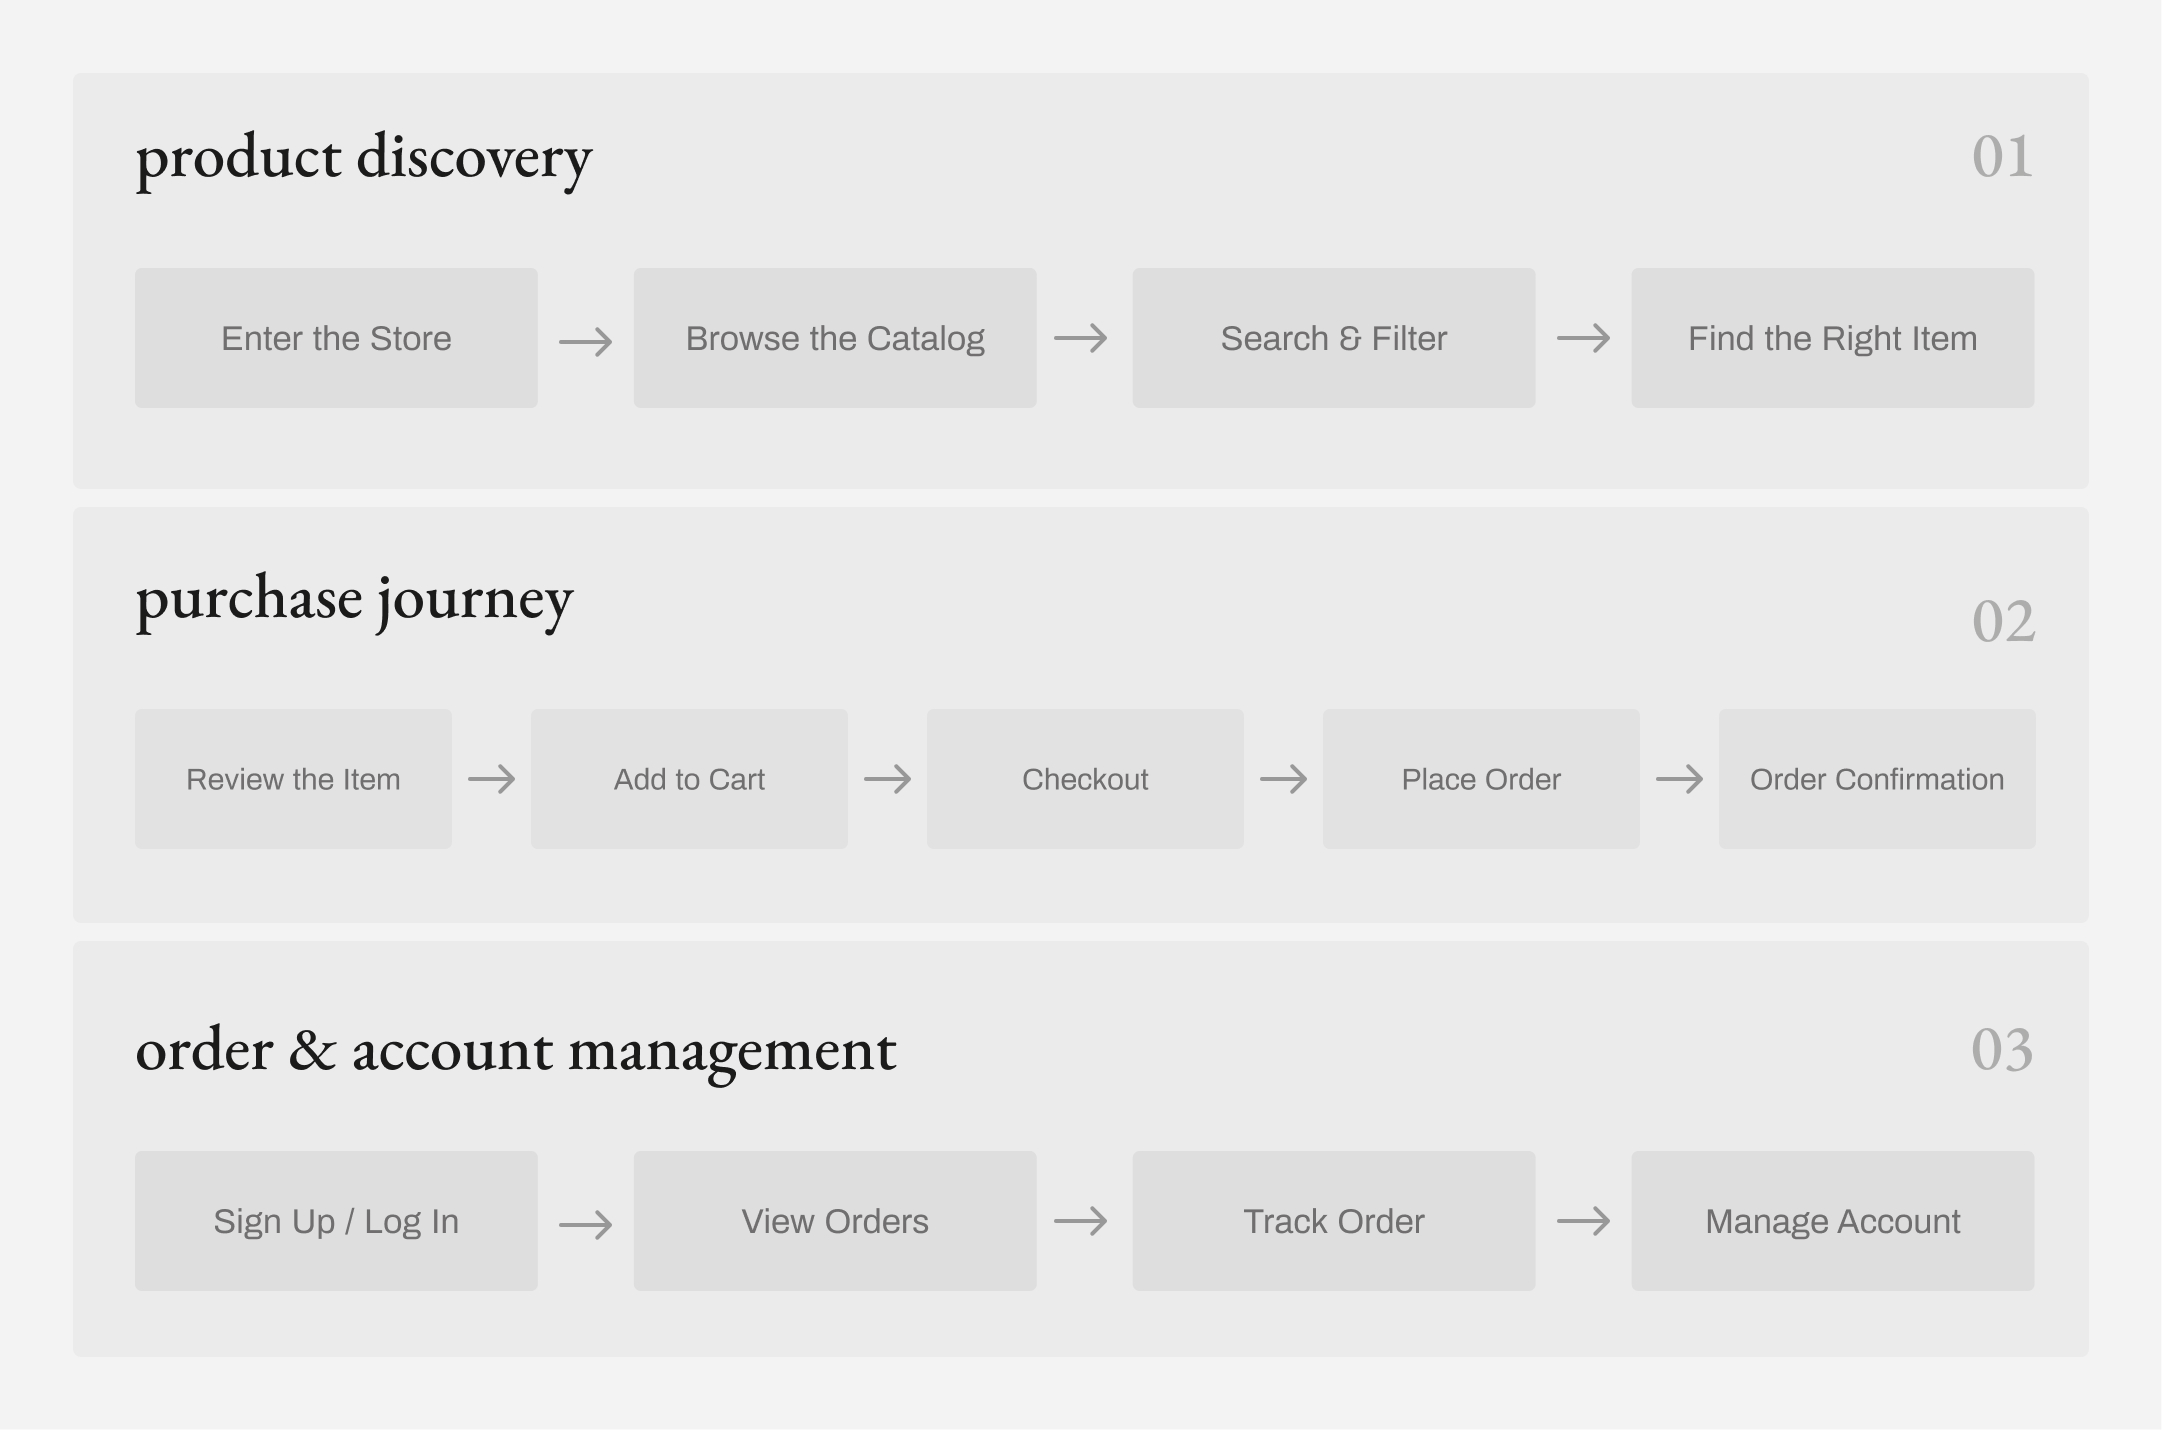Click the Enter the Store step box
Screen dimensions: 2162x1430
336,338
